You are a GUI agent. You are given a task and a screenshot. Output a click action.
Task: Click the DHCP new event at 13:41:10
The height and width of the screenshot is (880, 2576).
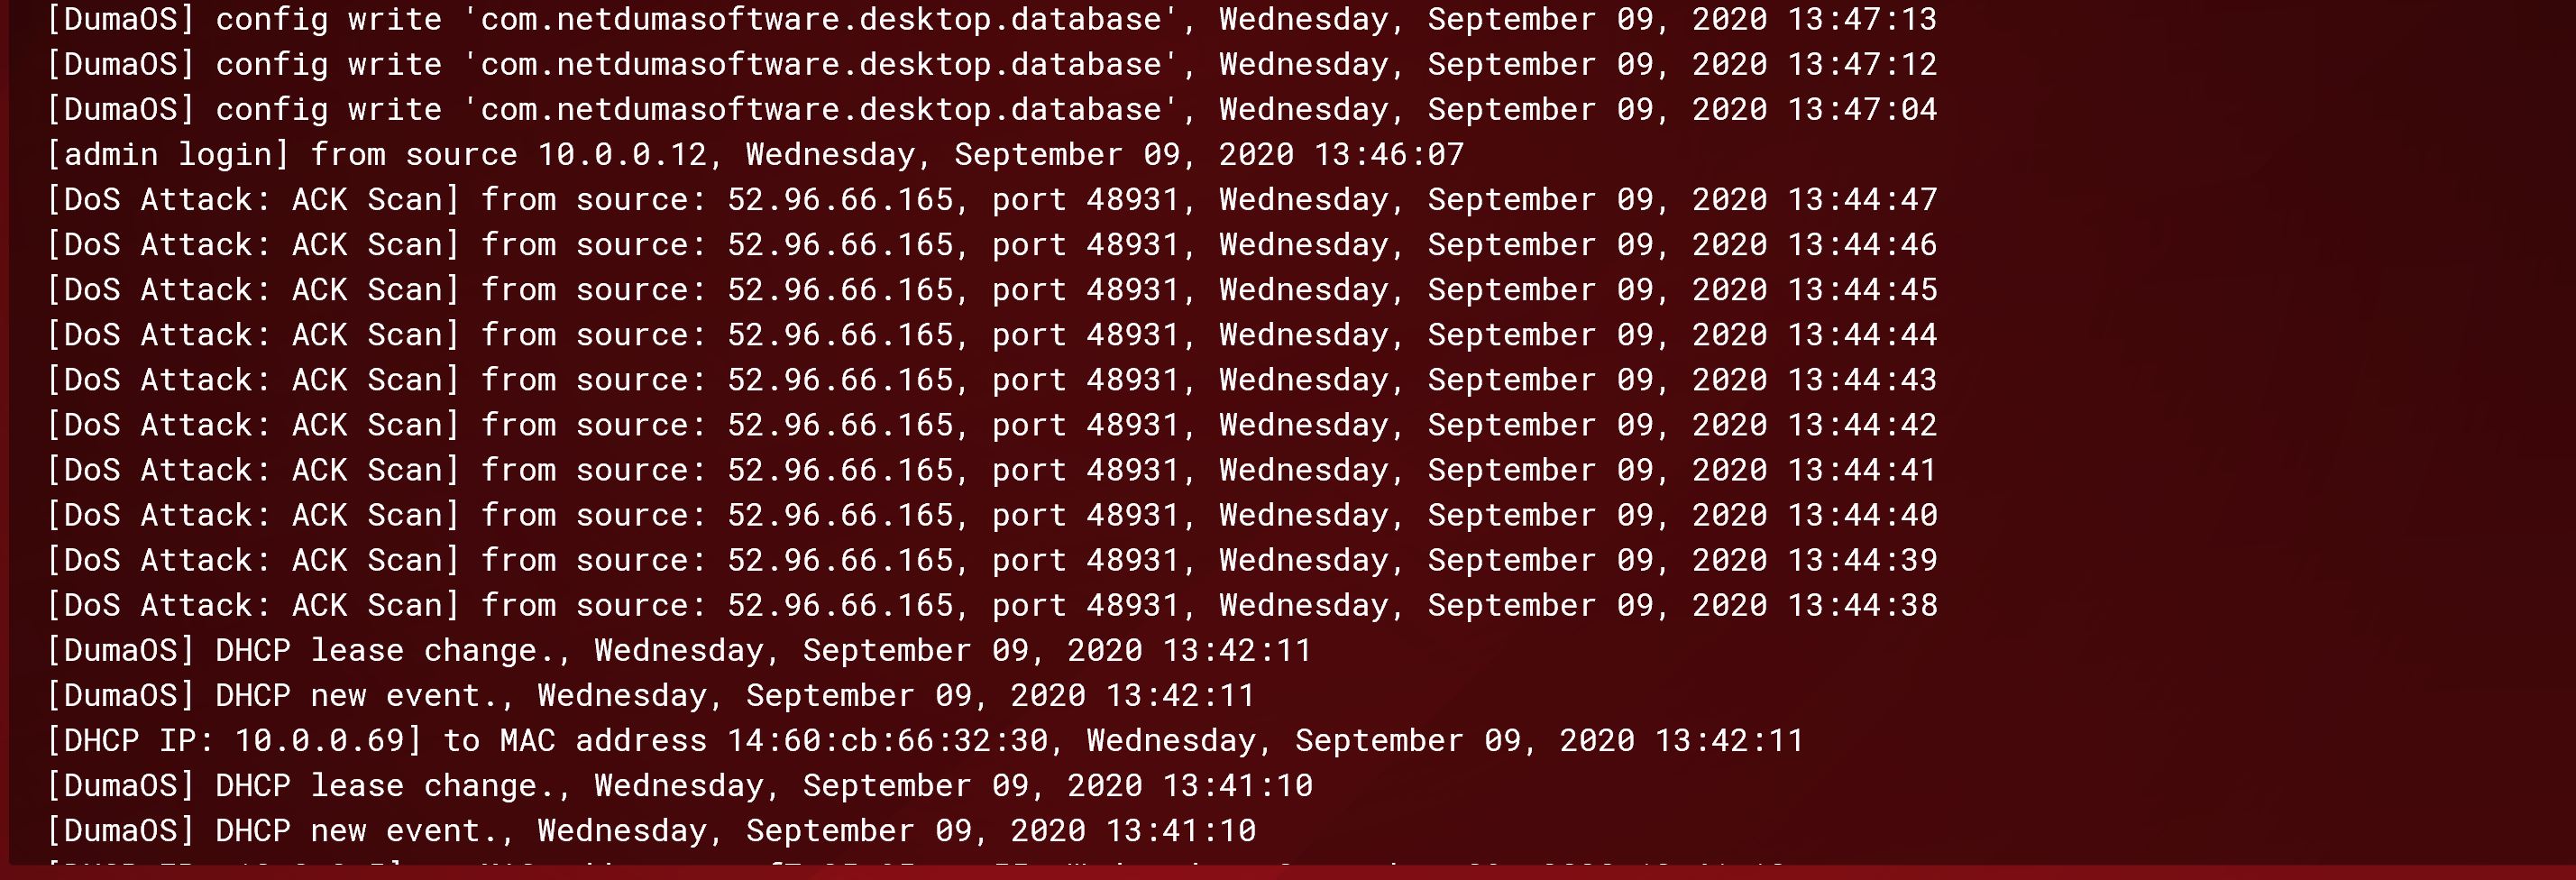point(650,831)
